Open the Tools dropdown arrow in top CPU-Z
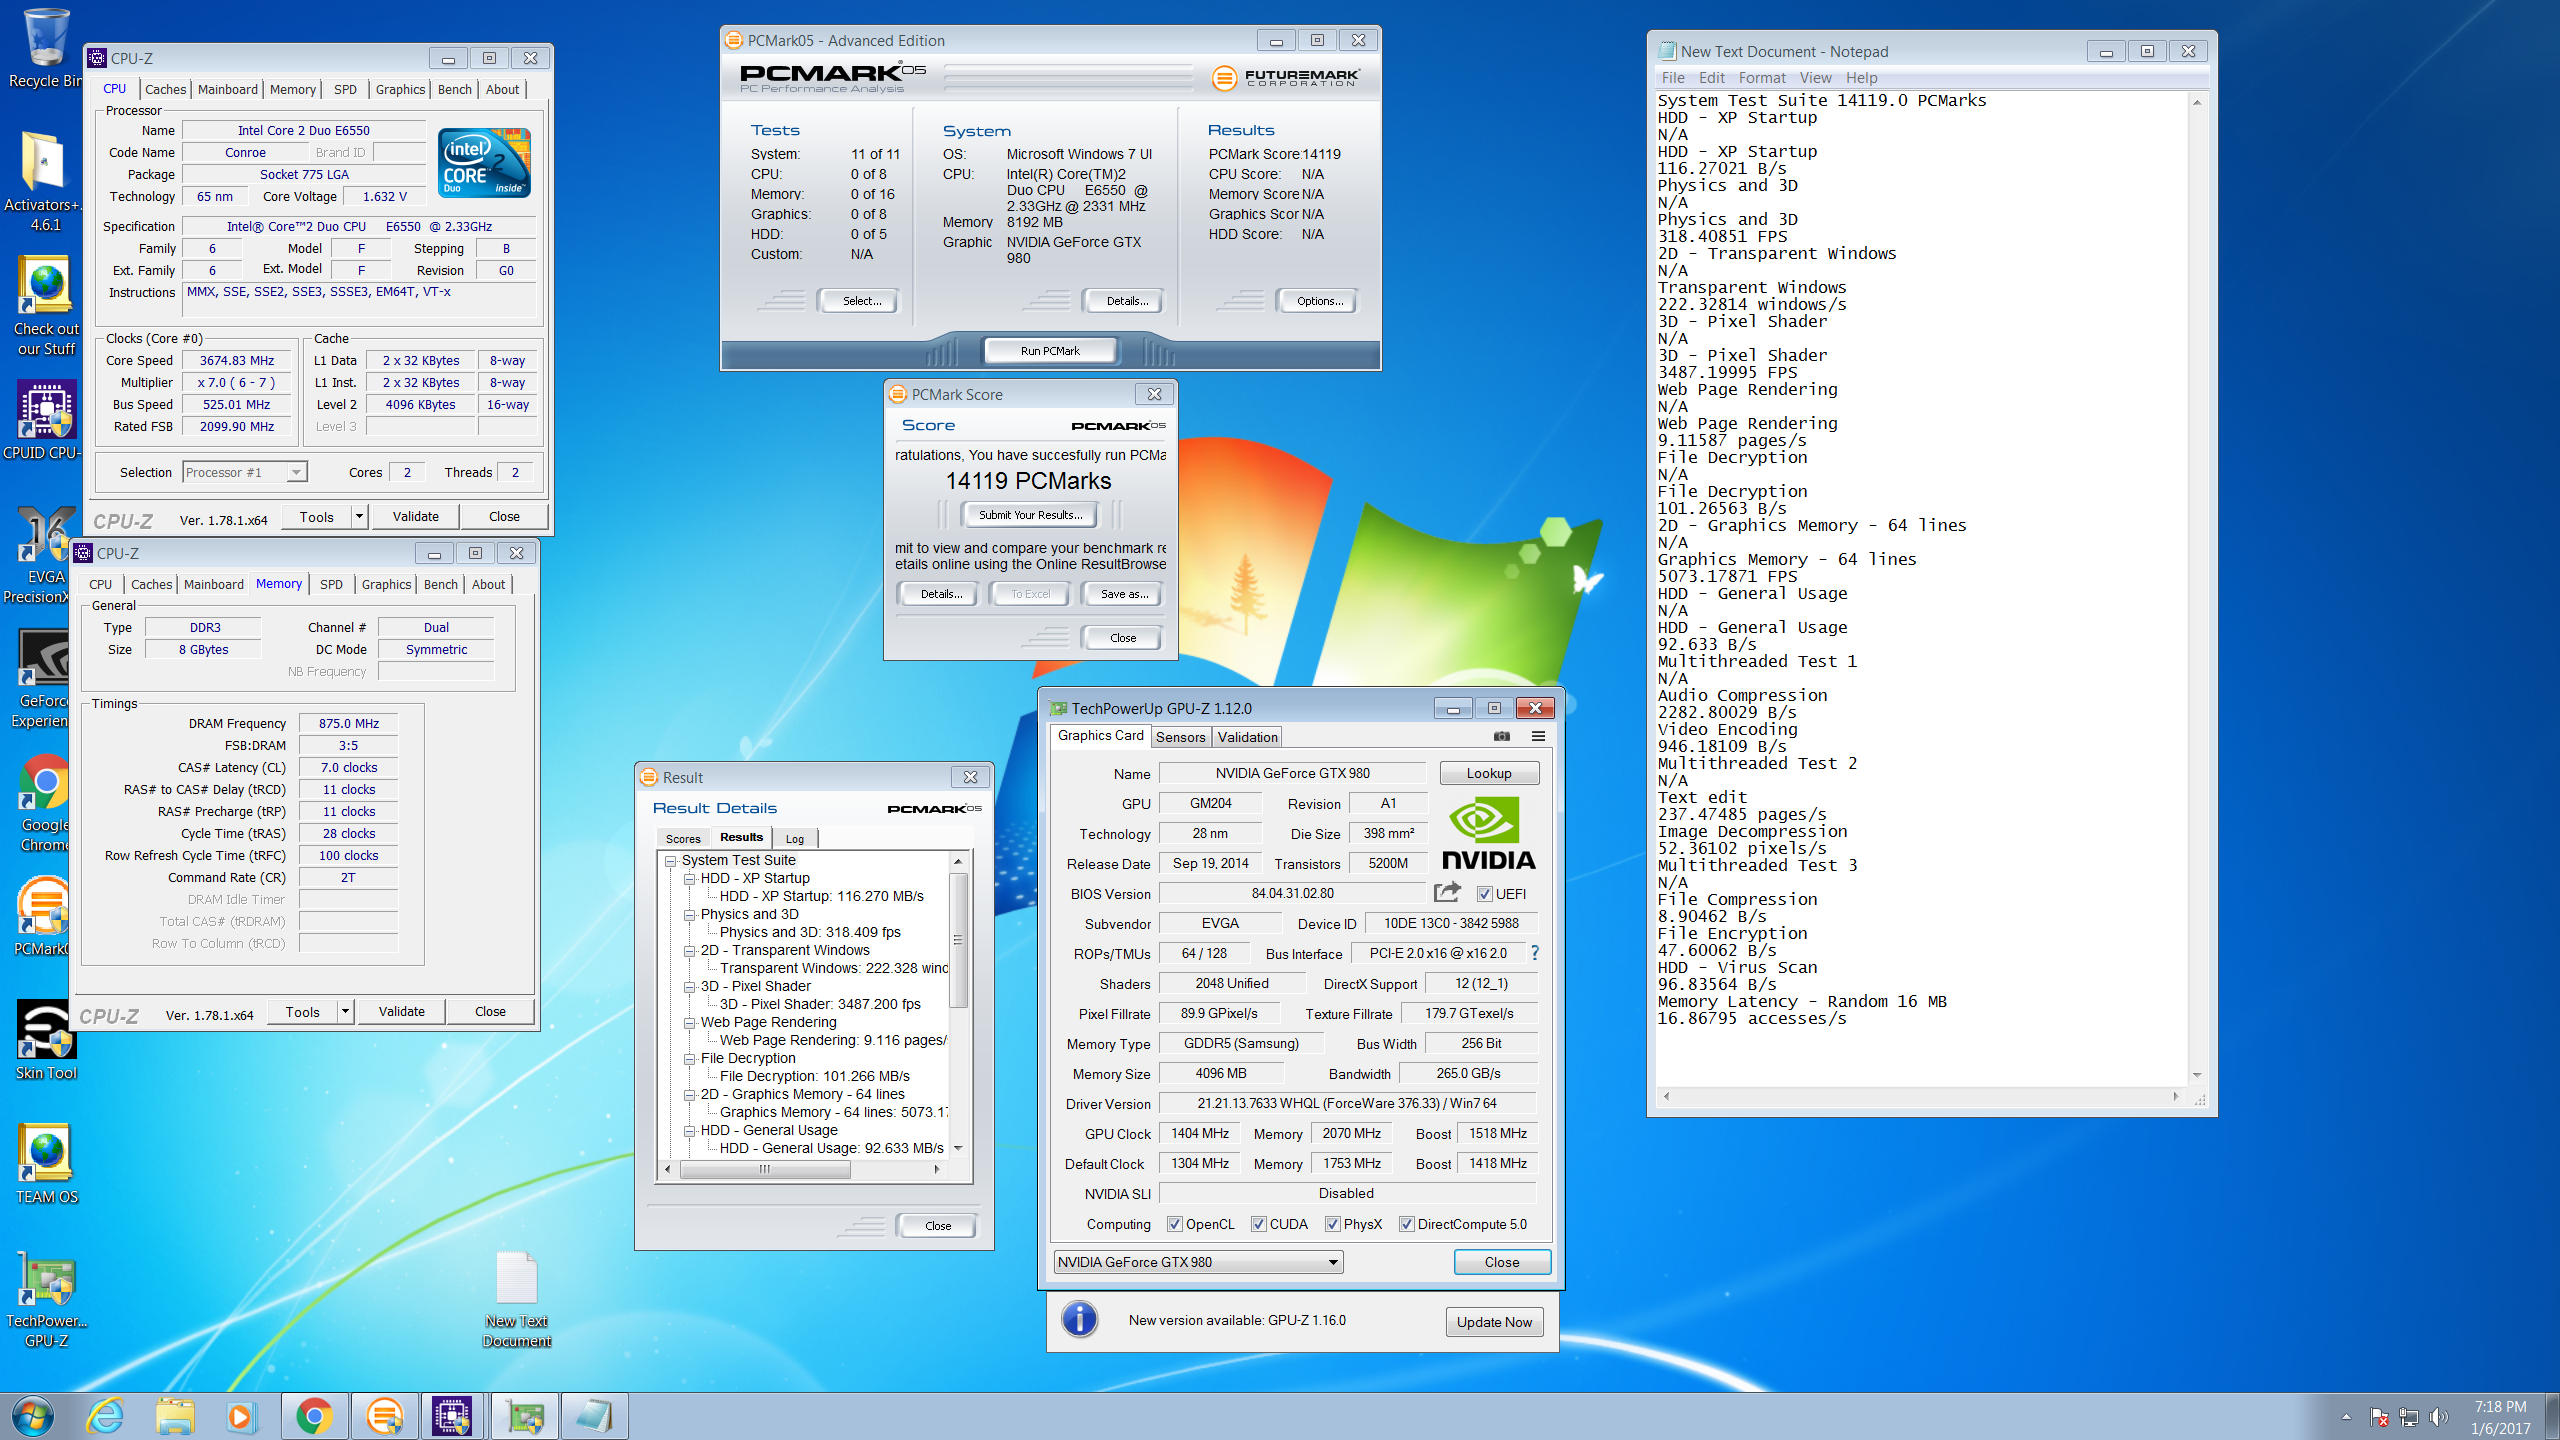The image size is (2560, 1440). click(359, 517)
